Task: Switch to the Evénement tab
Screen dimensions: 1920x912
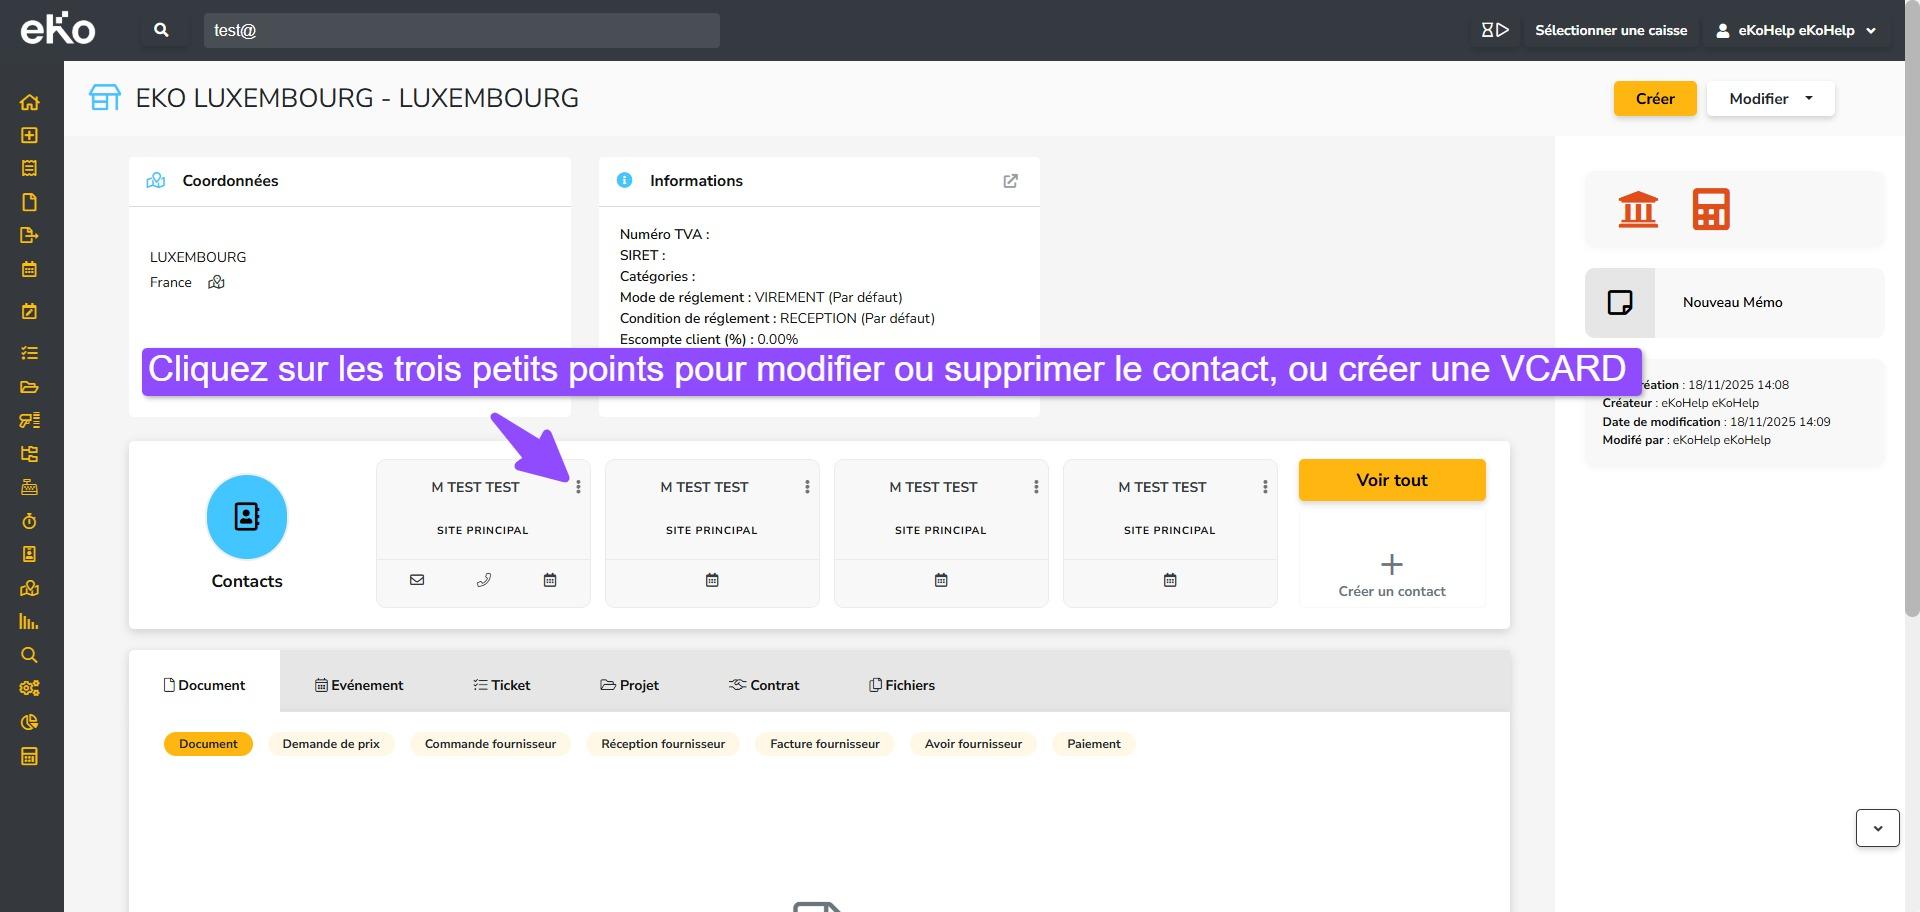Action: click(x=359, y=685)
